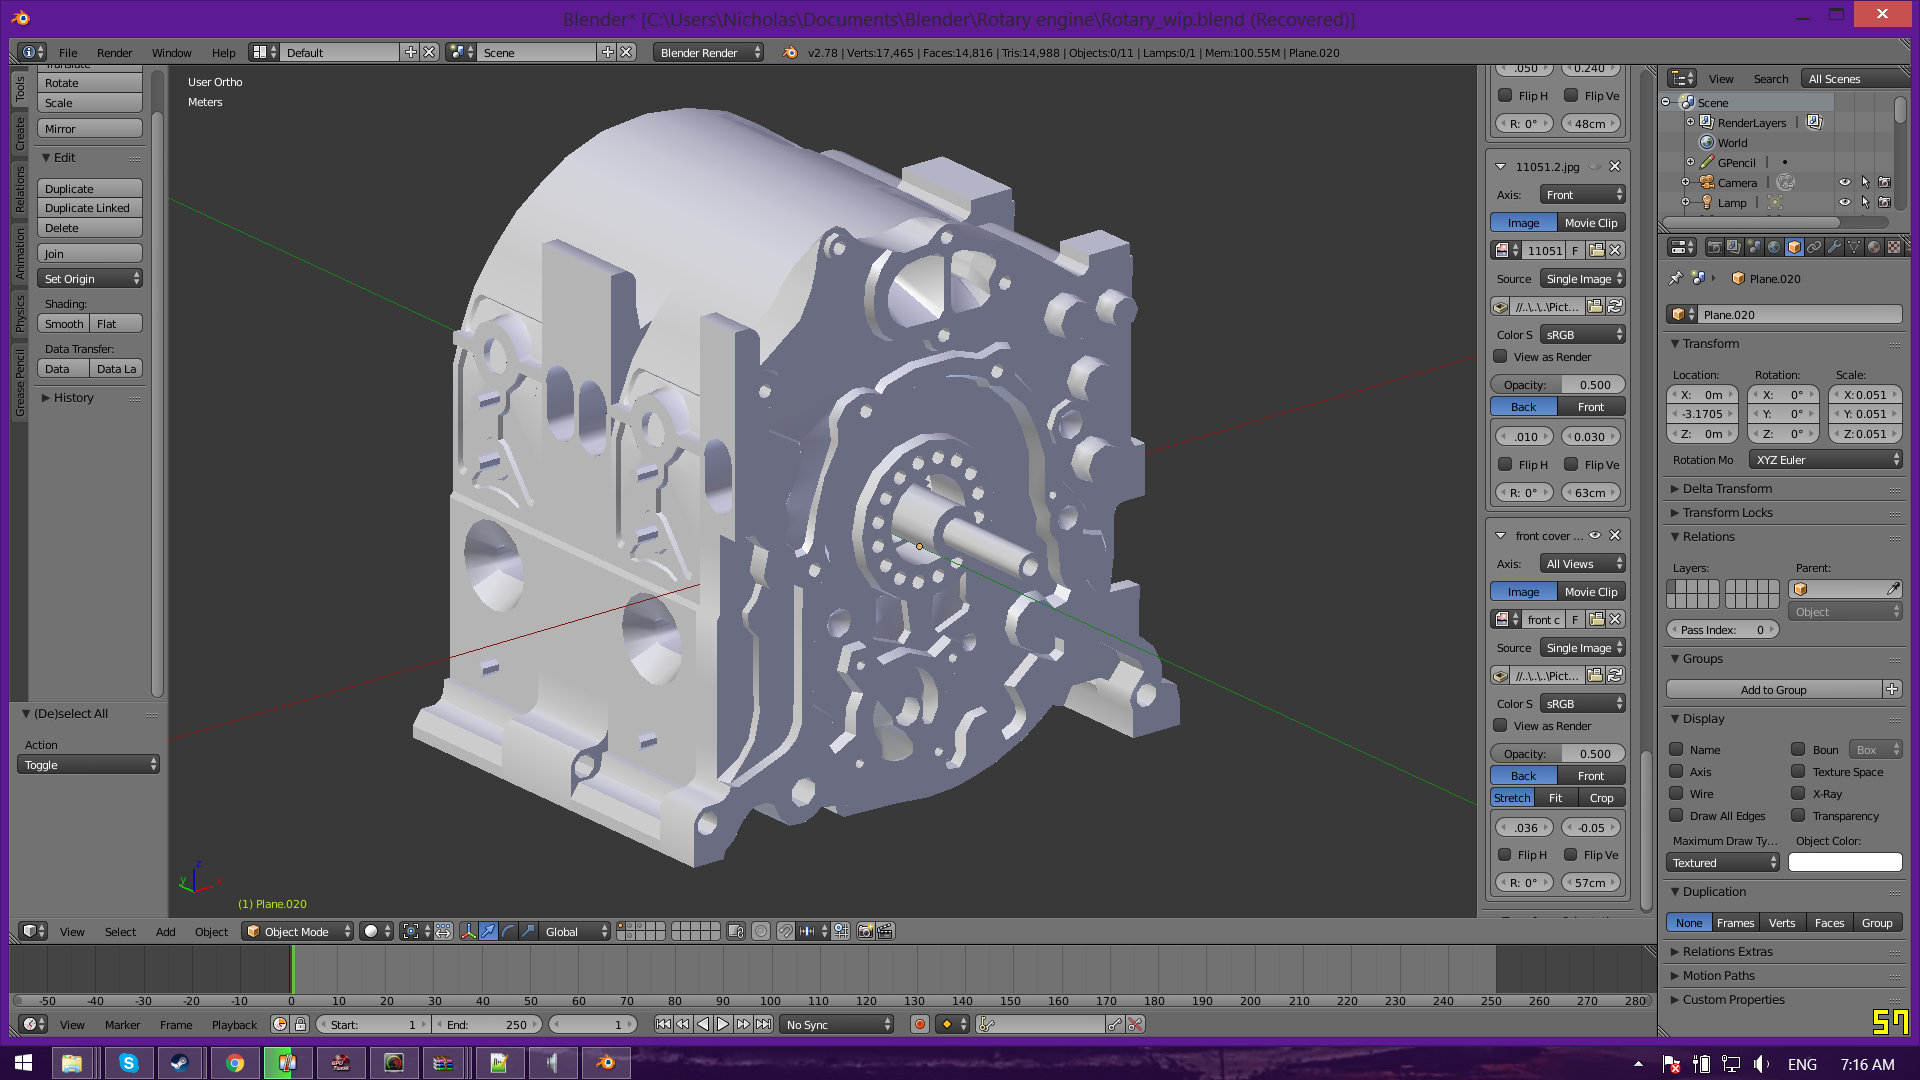Click the play animation button
Viewport: 1920px width, 1080px height.
click(x=723, y=1024)
